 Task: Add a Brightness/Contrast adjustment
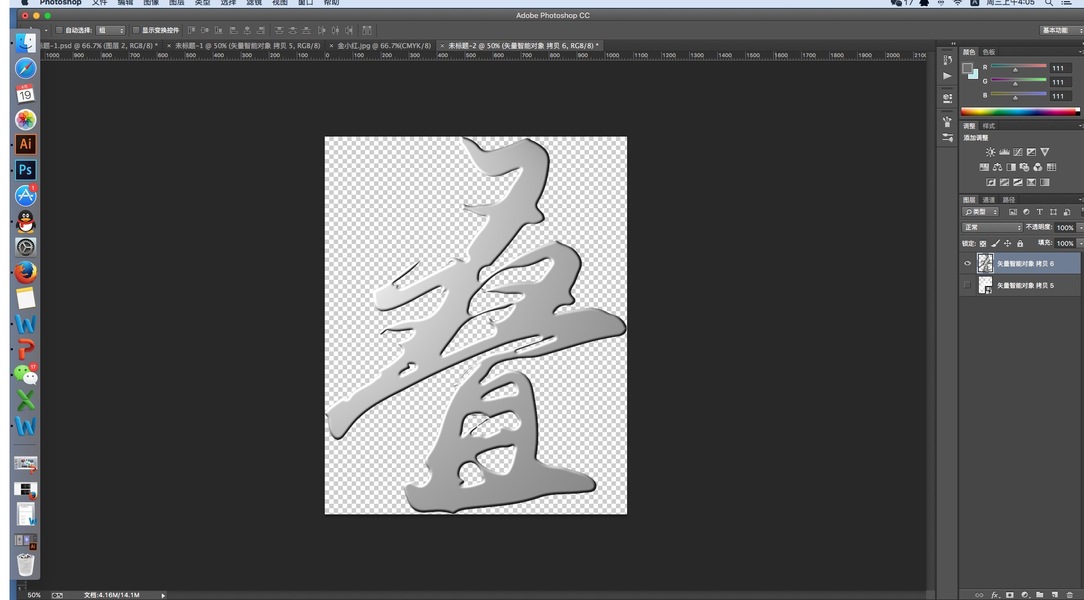click(x=991, y=152)
